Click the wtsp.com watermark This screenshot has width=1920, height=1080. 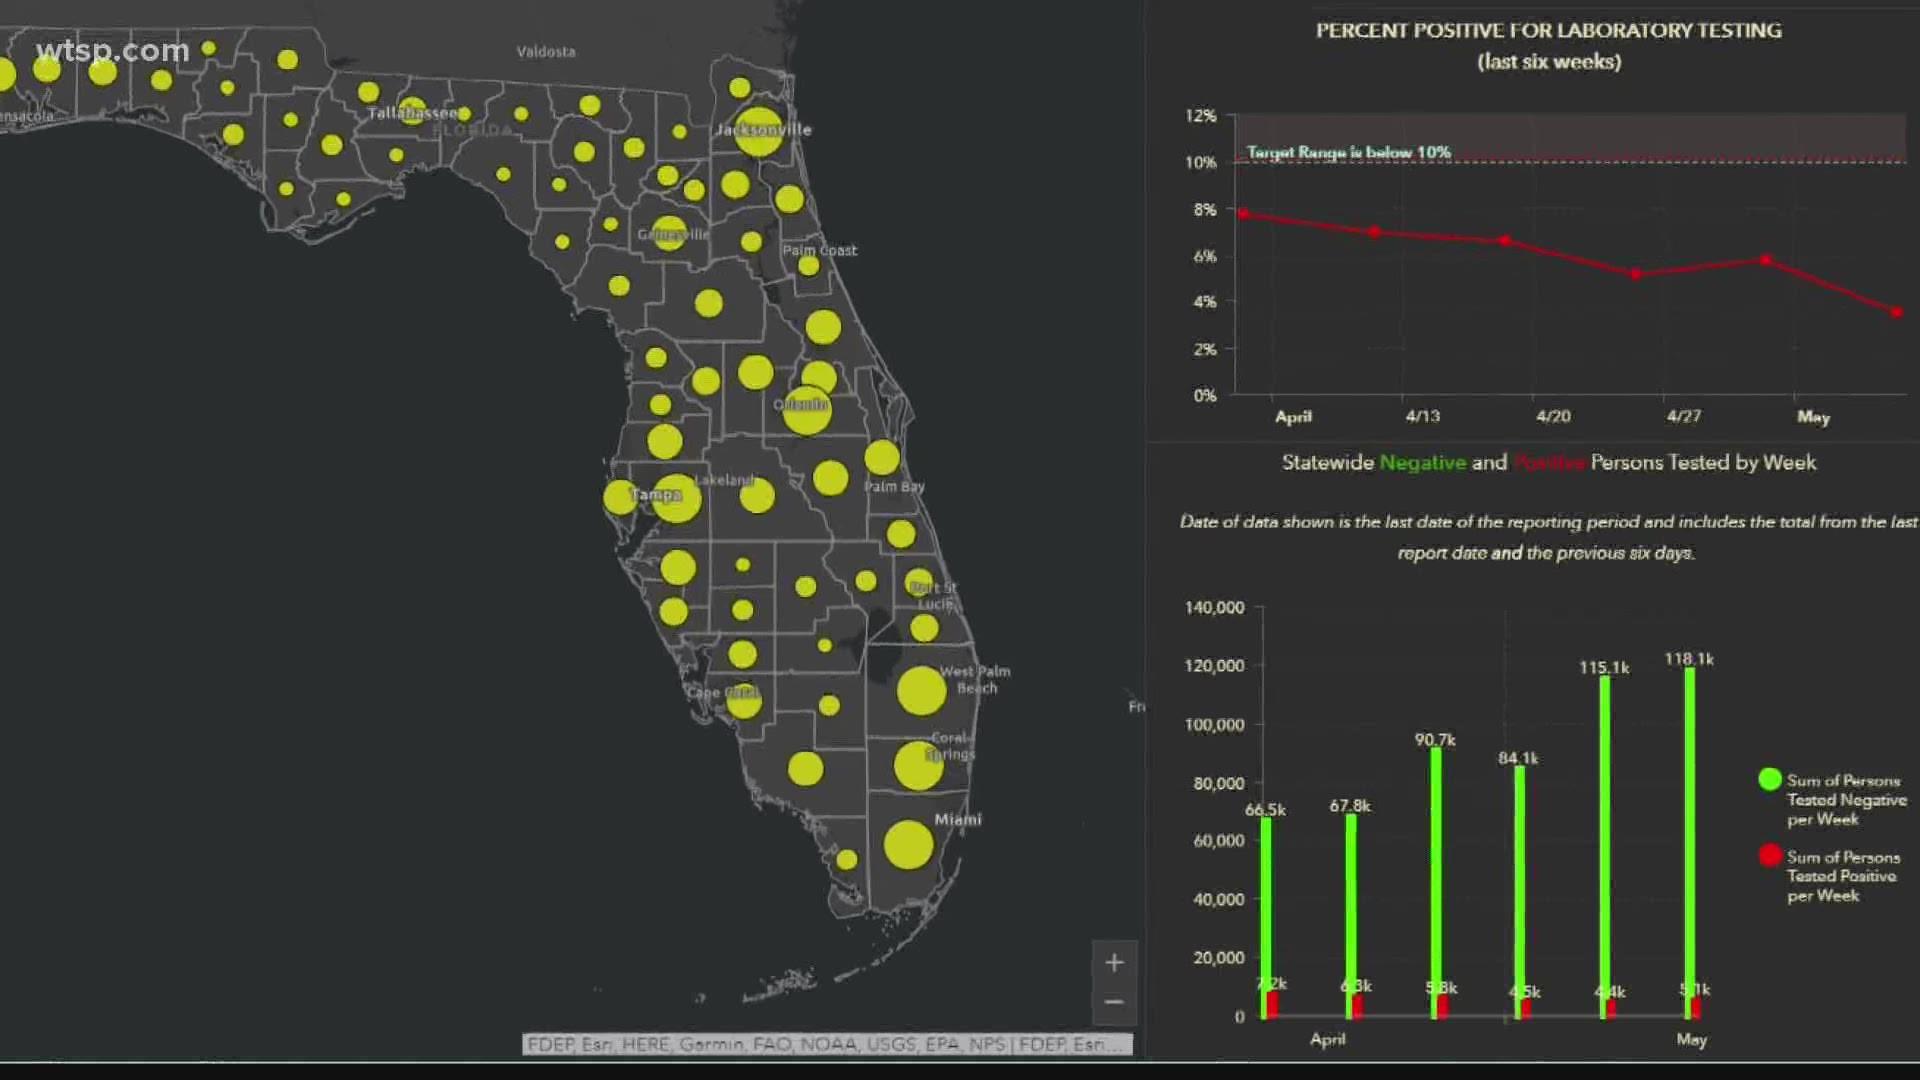pyautogui.click(x=112, y=50)
